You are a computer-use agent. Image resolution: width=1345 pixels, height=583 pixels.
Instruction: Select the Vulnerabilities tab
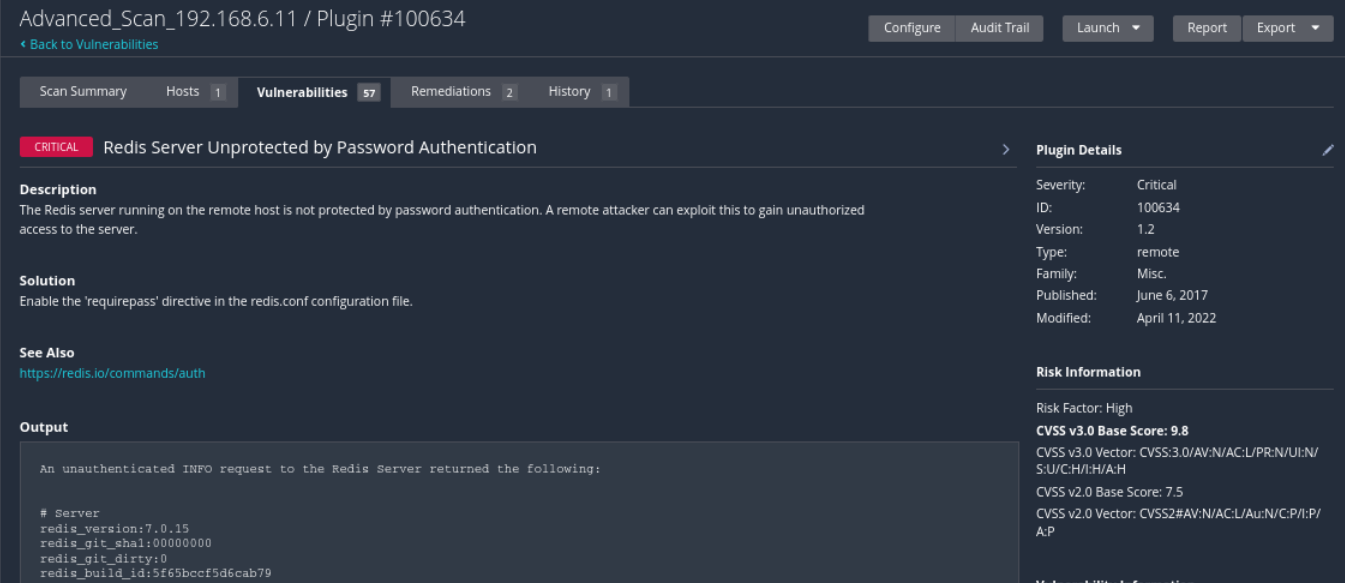coord(302,93)
